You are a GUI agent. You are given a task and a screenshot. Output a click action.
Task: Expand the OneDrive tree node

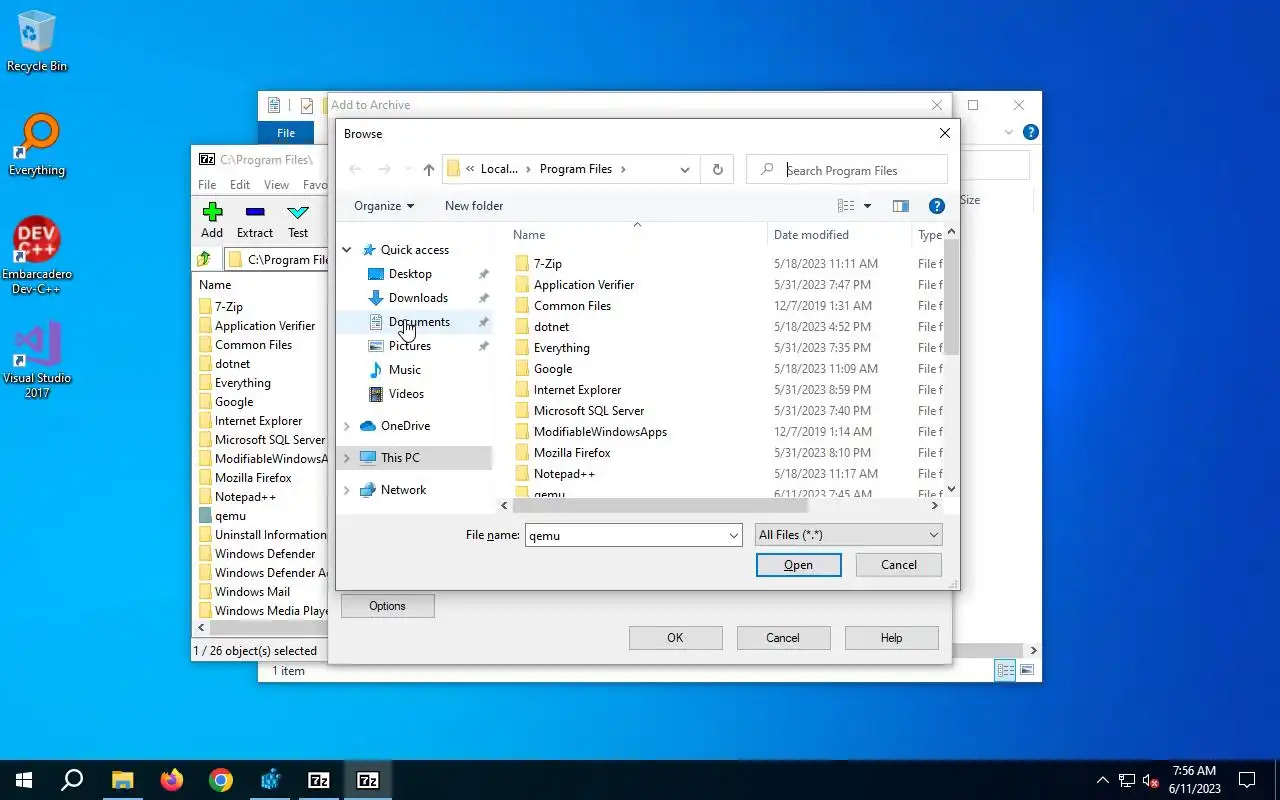click(347, 426)
